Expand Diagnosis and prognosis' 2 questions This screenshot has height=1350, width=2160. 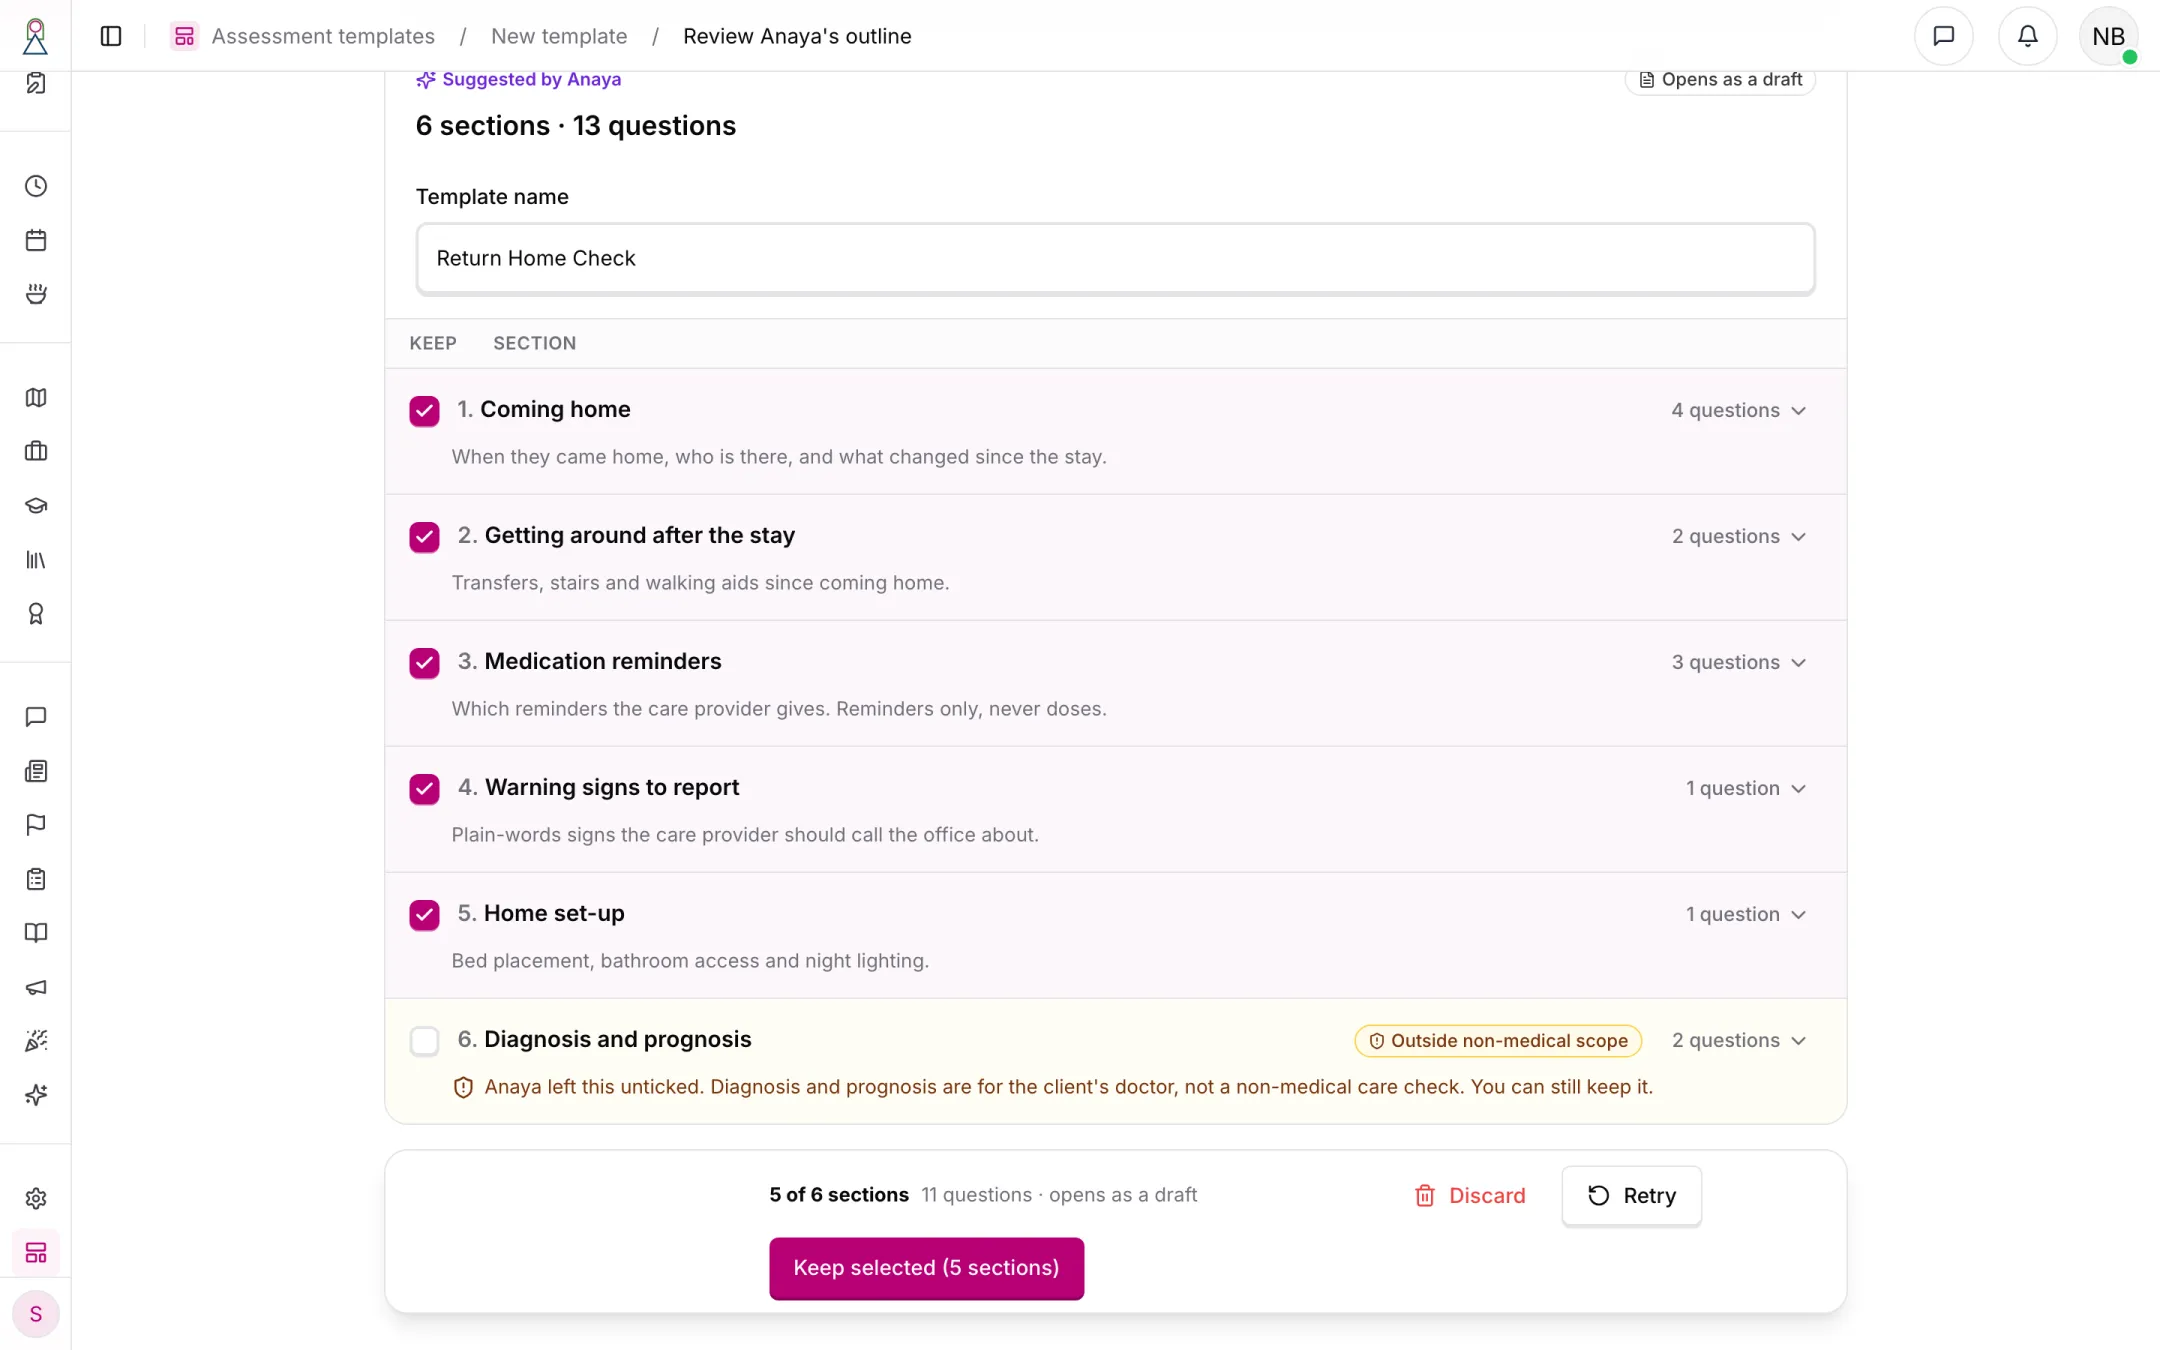(x=1739, y=1041)
